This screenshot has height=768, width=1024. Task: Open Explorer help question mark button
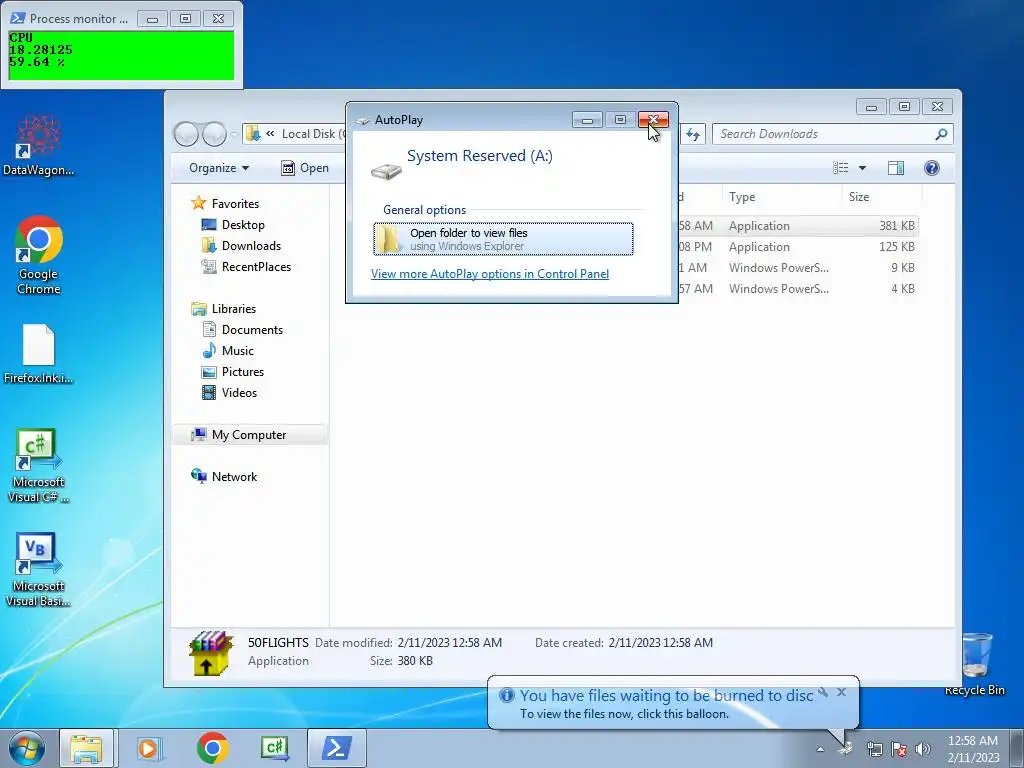932,168
